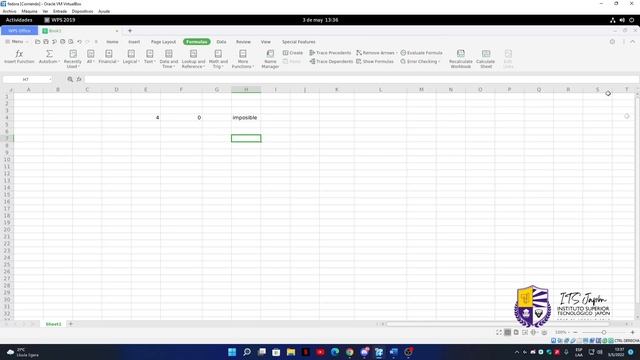Image resolution: width=640 pixels, height=360 pixels.
Task: Click Create names from selection
Action: pos(293,53)
